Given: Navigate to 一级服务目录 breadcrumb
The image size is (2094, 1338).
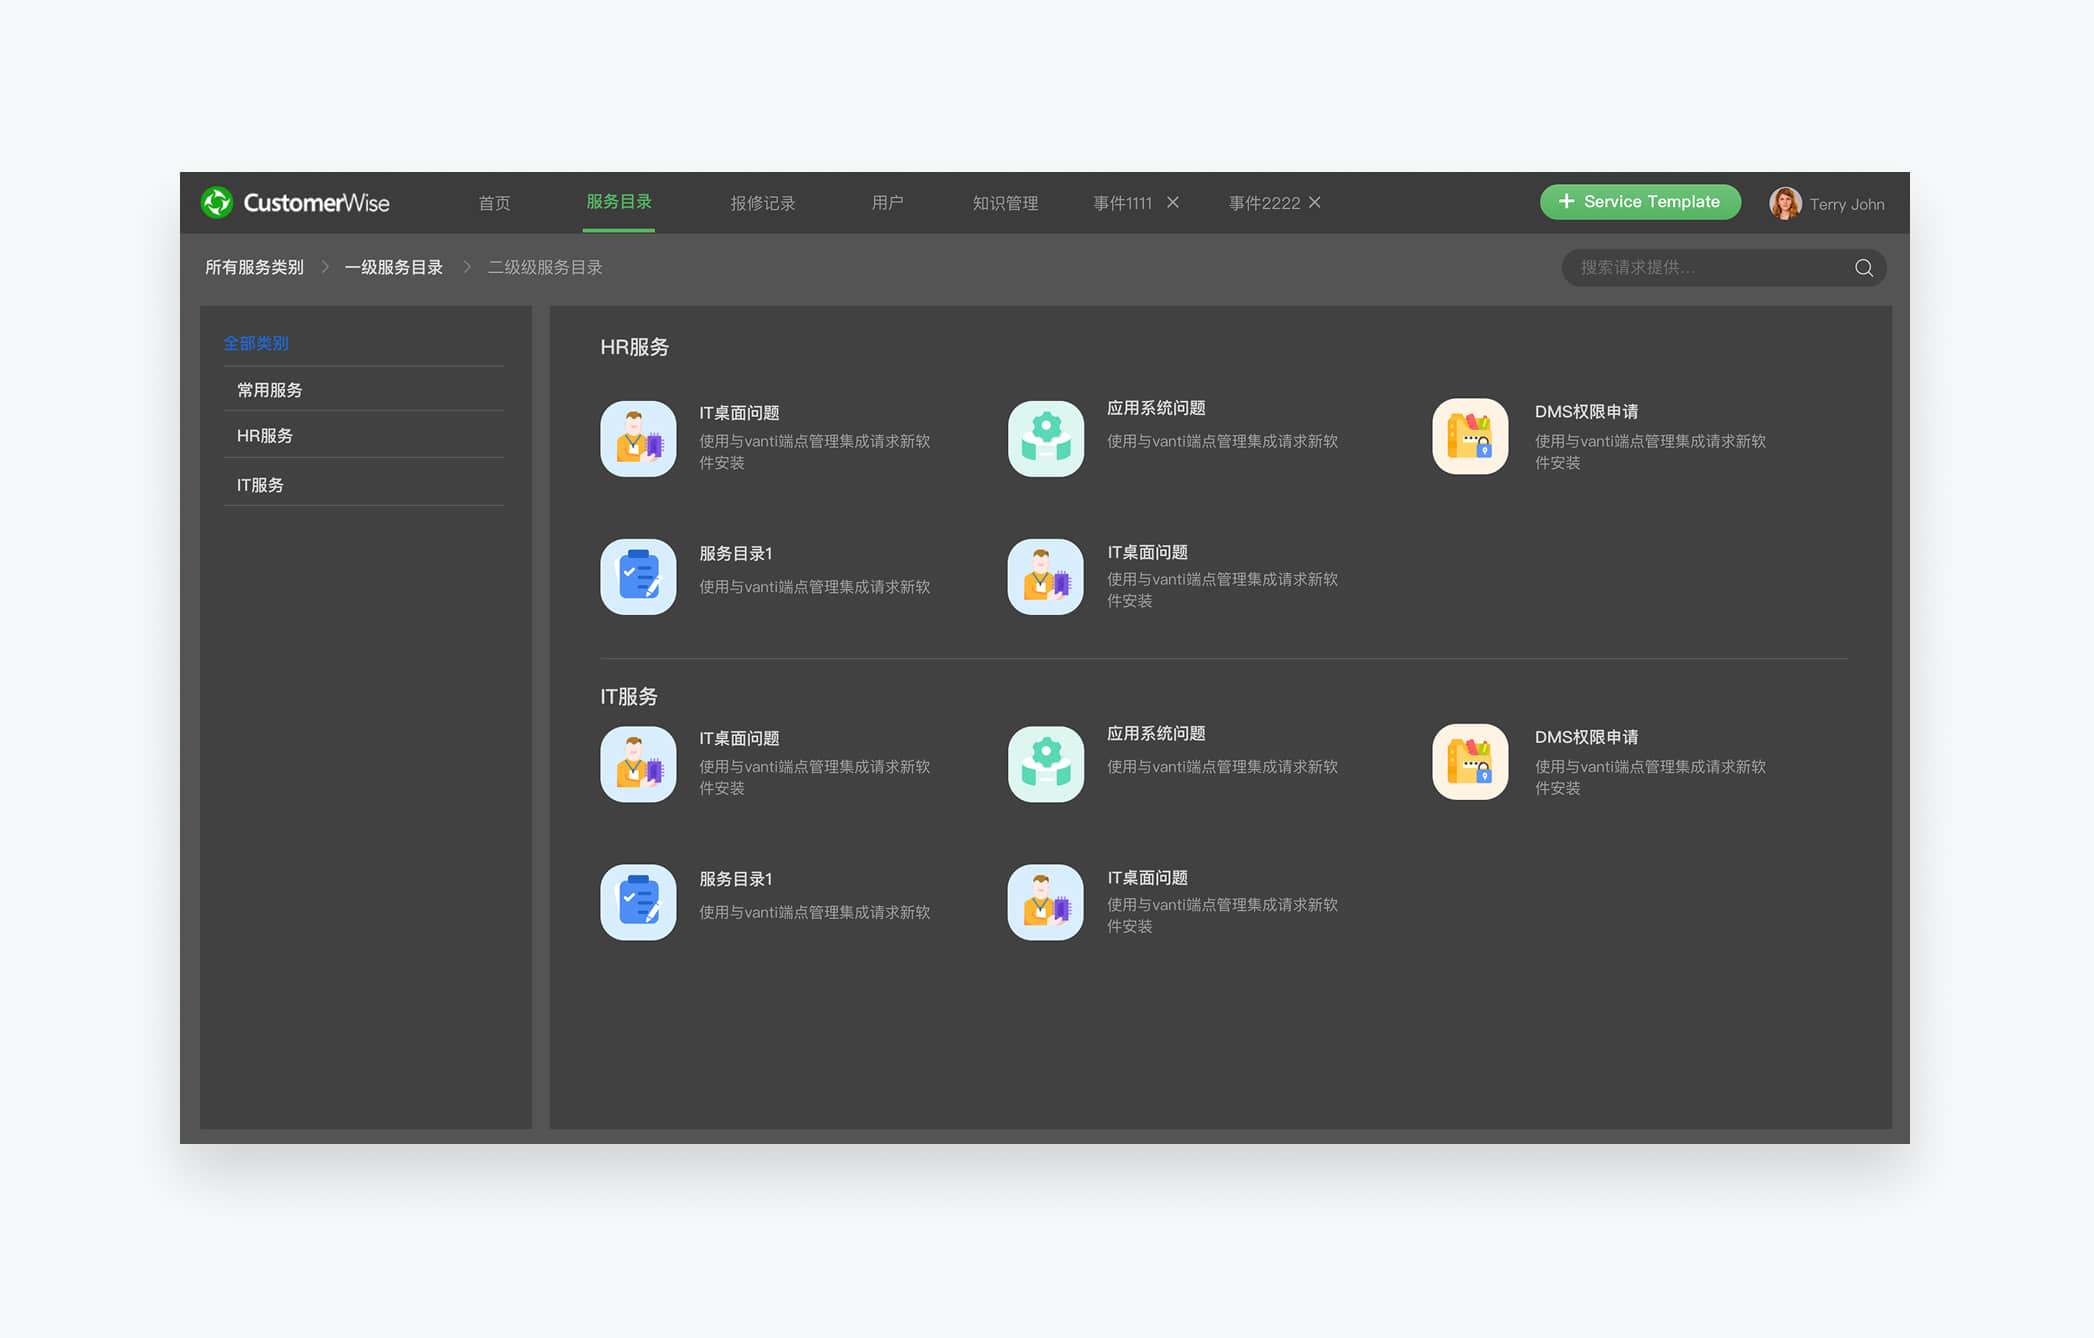Looking at the screenshot, I should [393, 267].
